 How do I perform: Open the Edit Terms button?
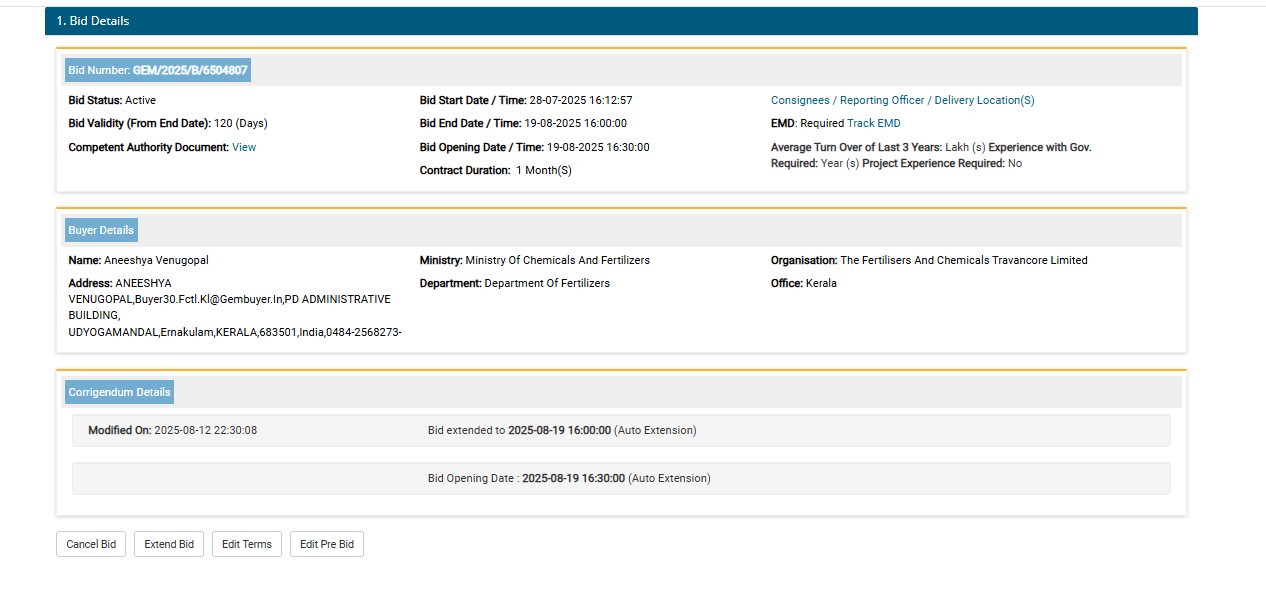(x=247, y=544)
